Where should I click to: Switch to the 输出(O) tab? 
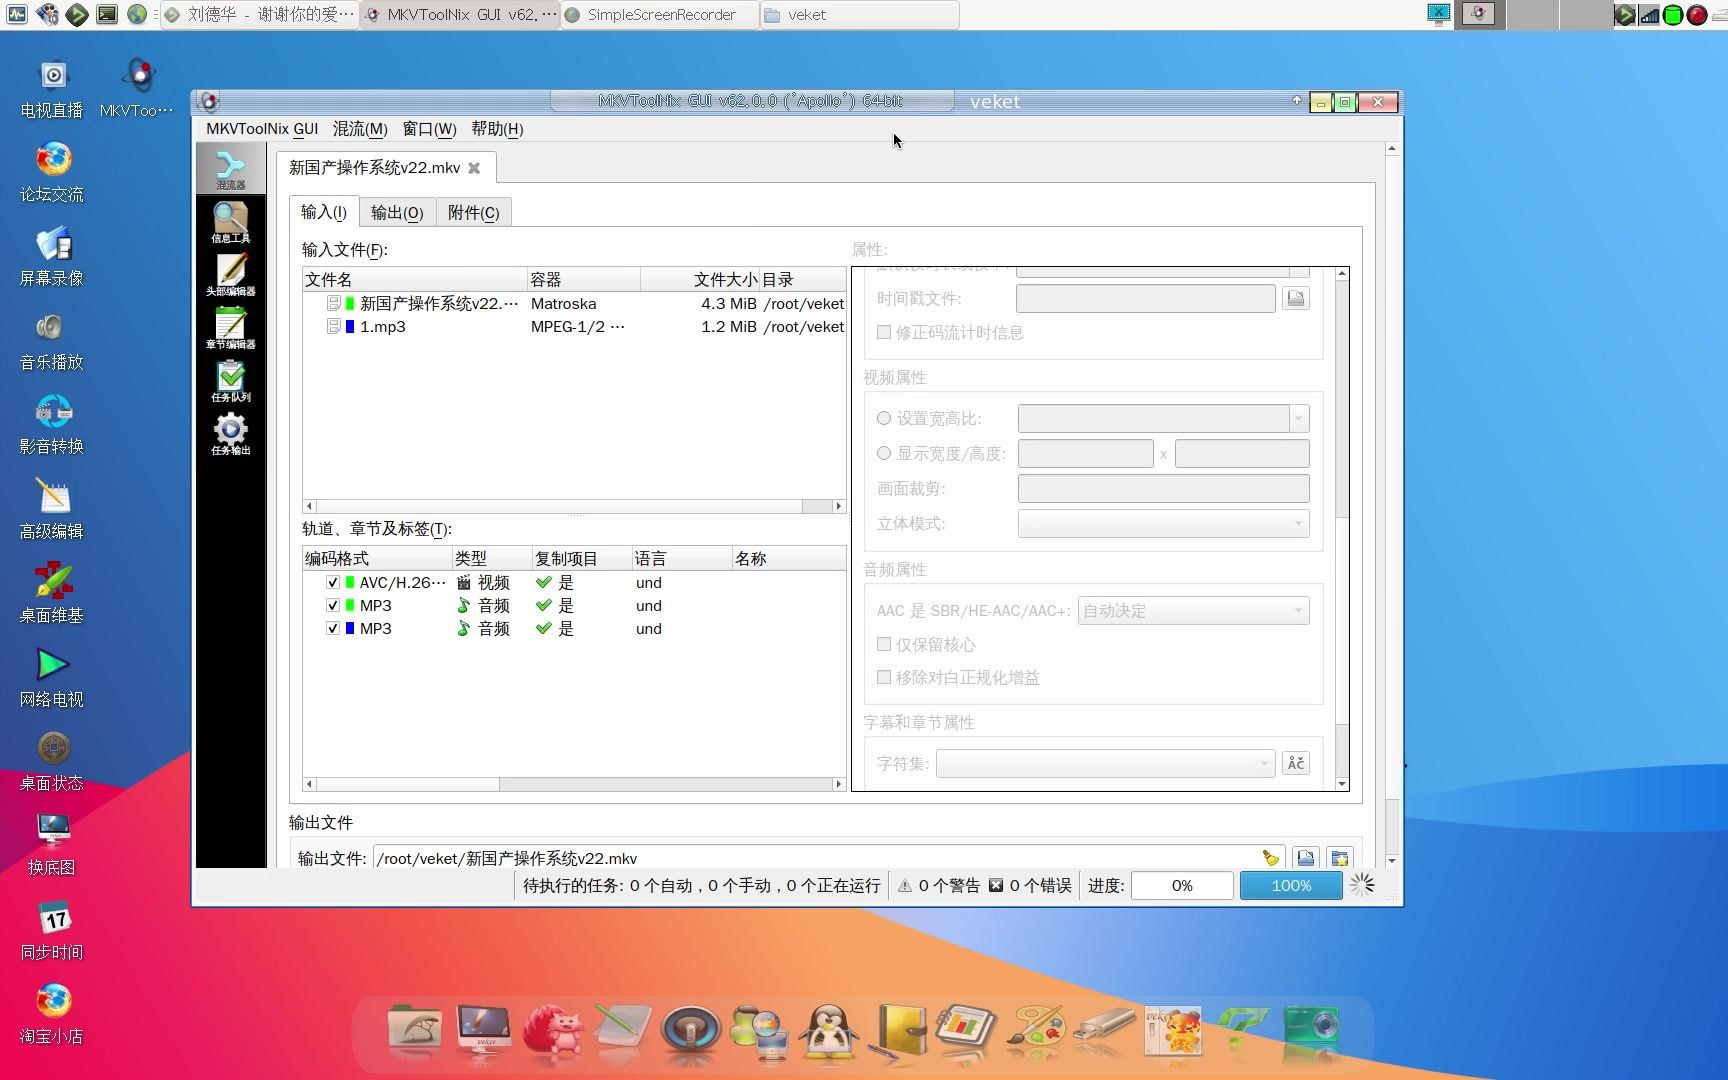pyautogui.click(x=397, y=212)
